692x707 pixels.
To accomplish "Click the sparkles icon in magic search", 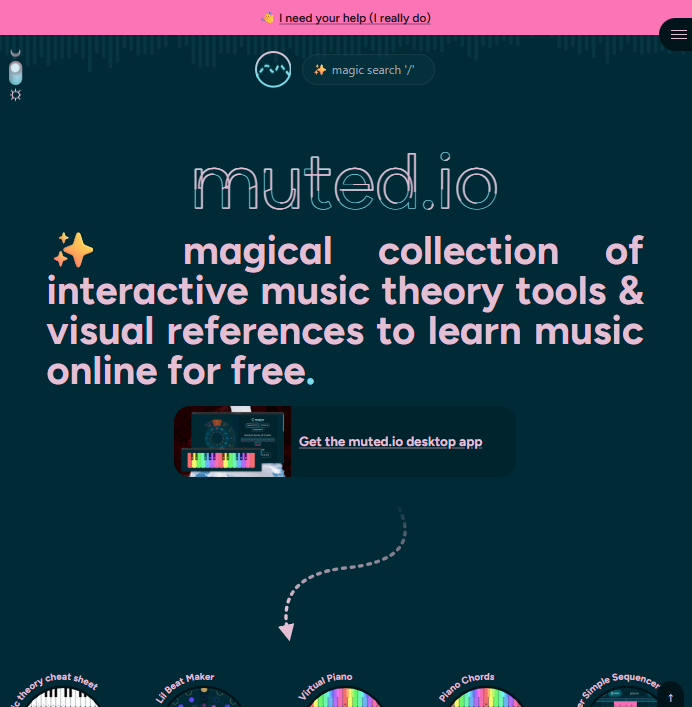I will 320,70.
